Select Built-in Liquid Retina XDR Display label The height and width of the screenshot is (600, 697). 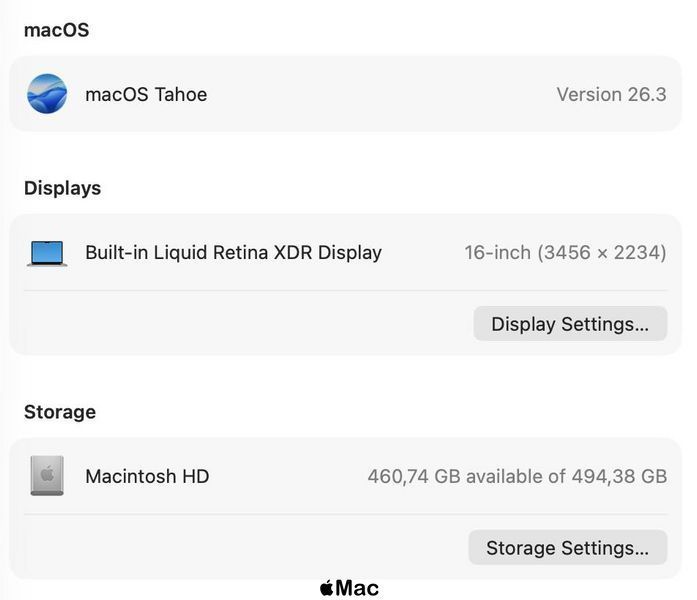pyautogui.click(x=233, y=252)
